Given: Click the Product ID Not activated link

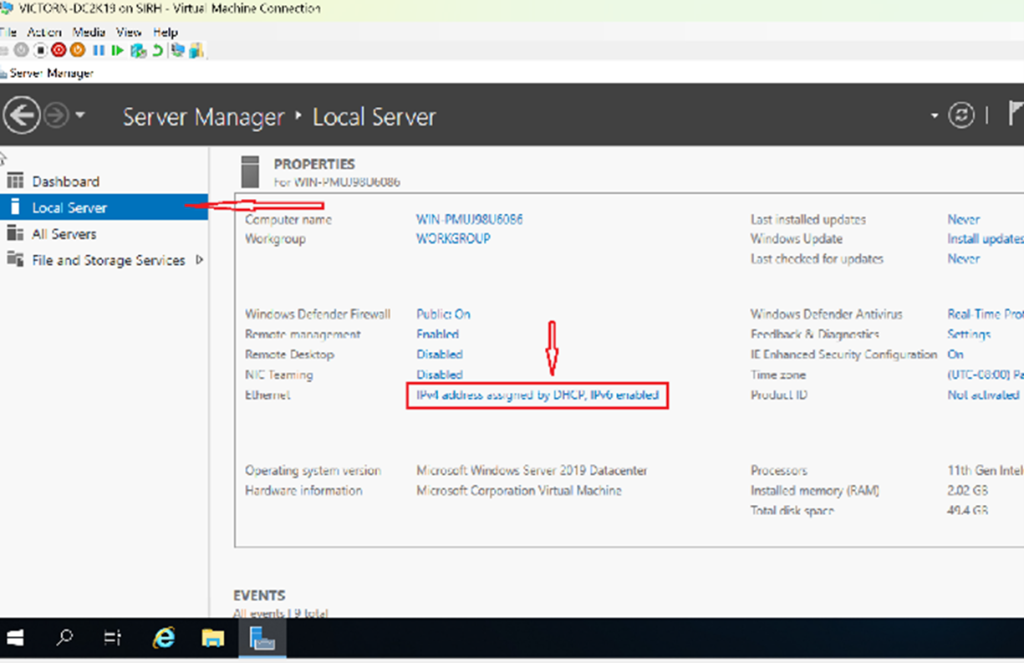Looking at the screenshot, I should [984, 395].
